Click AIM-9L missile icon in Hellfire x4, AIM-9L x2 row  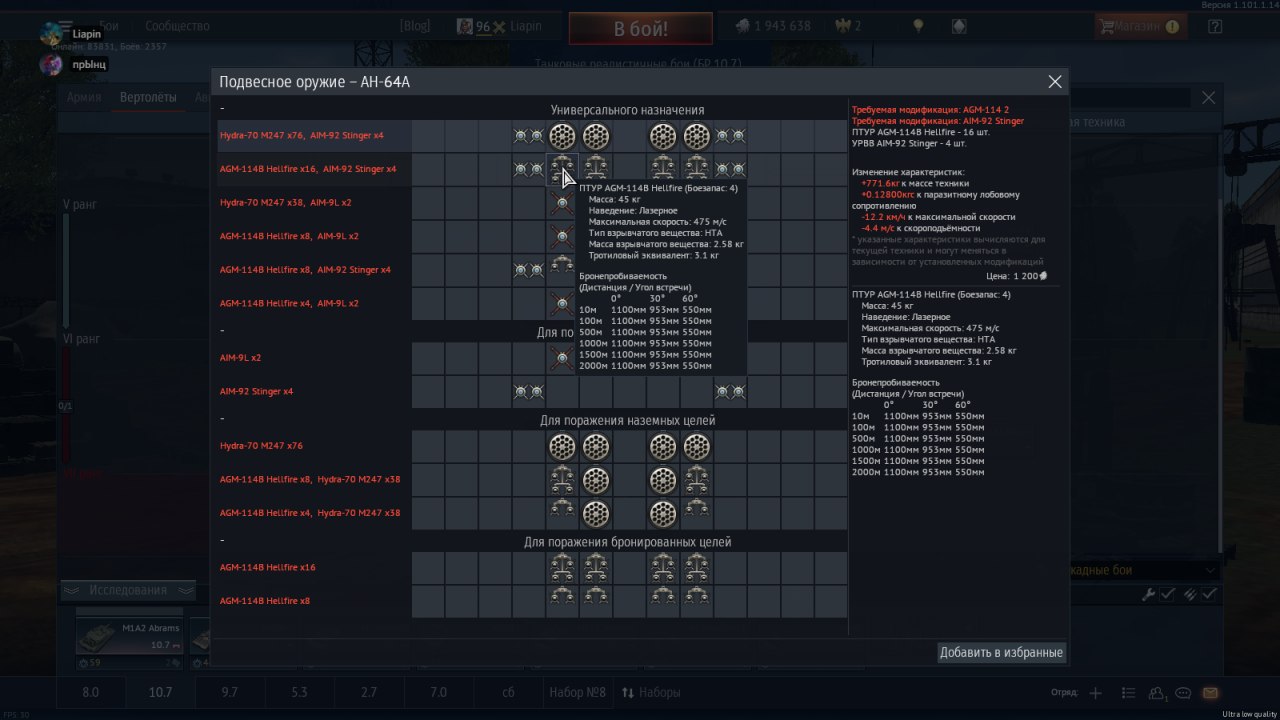[x=562, y=303]
